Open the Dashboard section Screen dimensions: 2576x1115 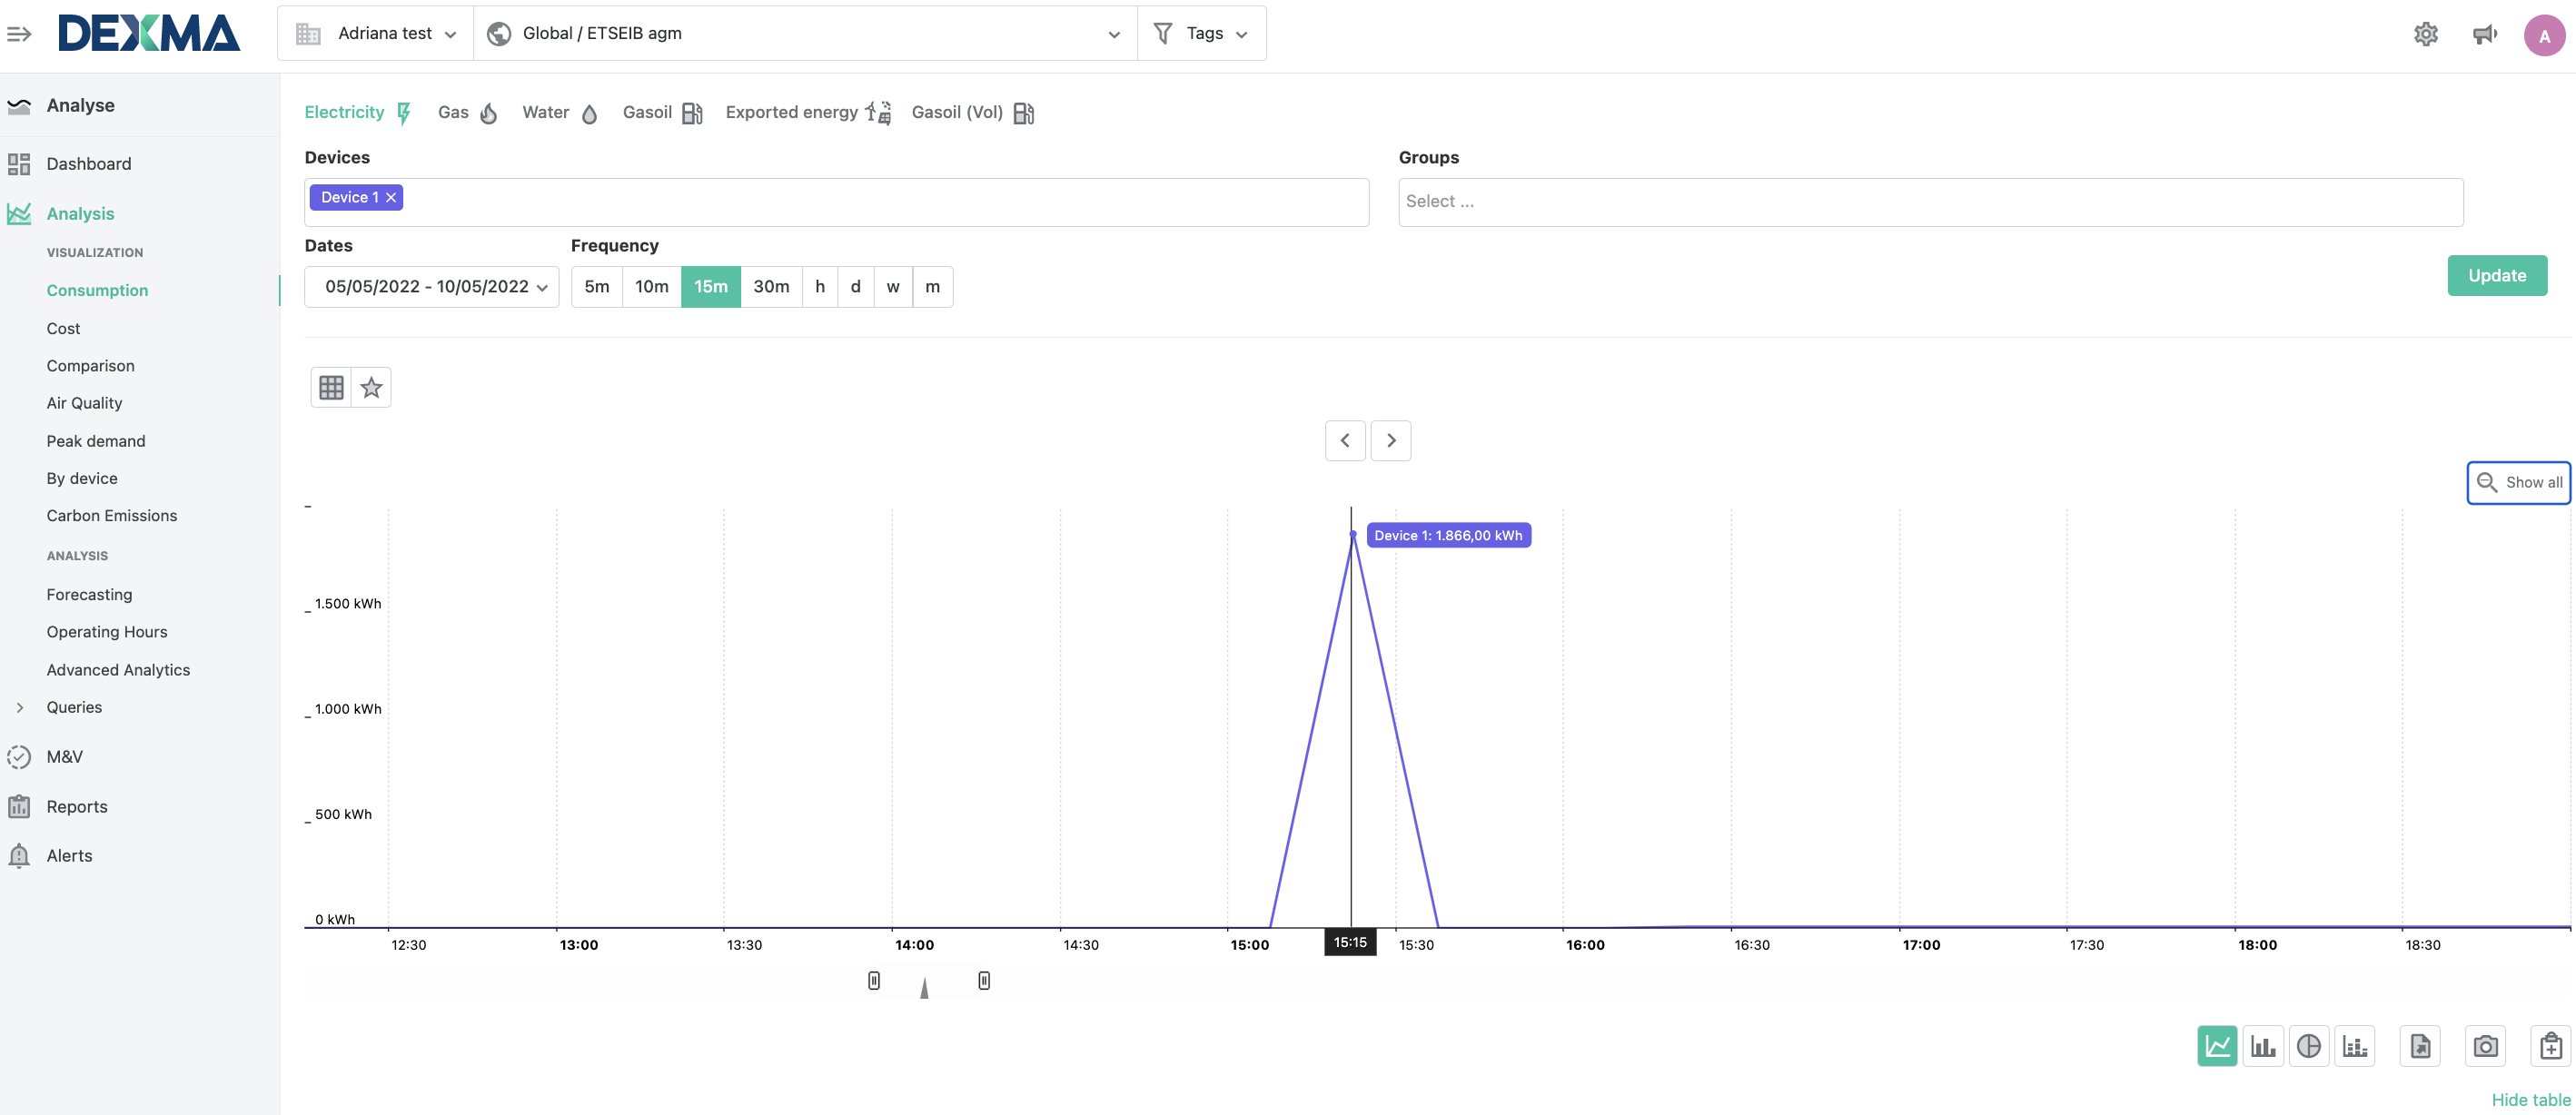pyautogui.click(x=88, y=163)
